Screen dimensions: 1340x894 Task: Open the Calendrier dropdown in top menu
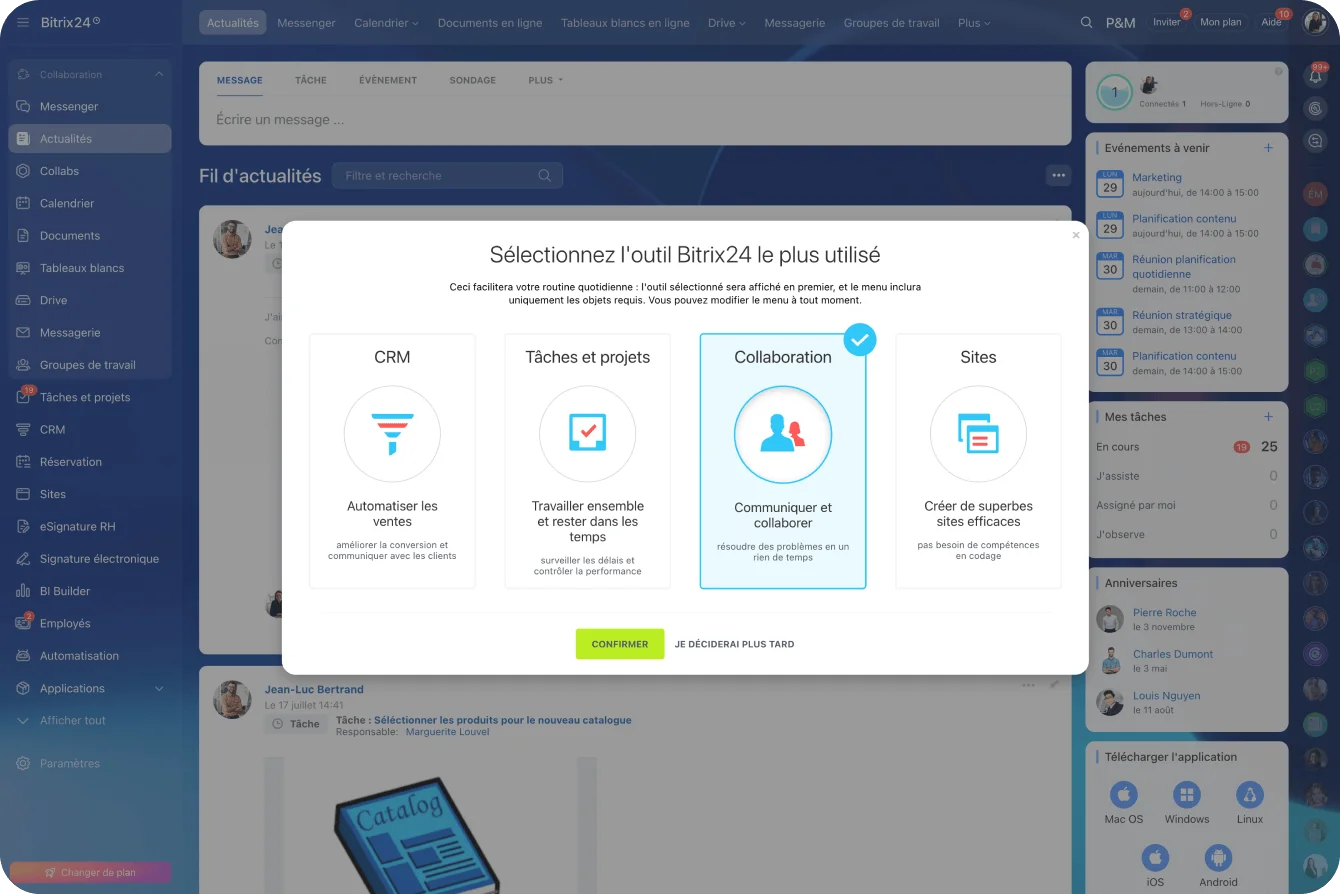point(386,23)
